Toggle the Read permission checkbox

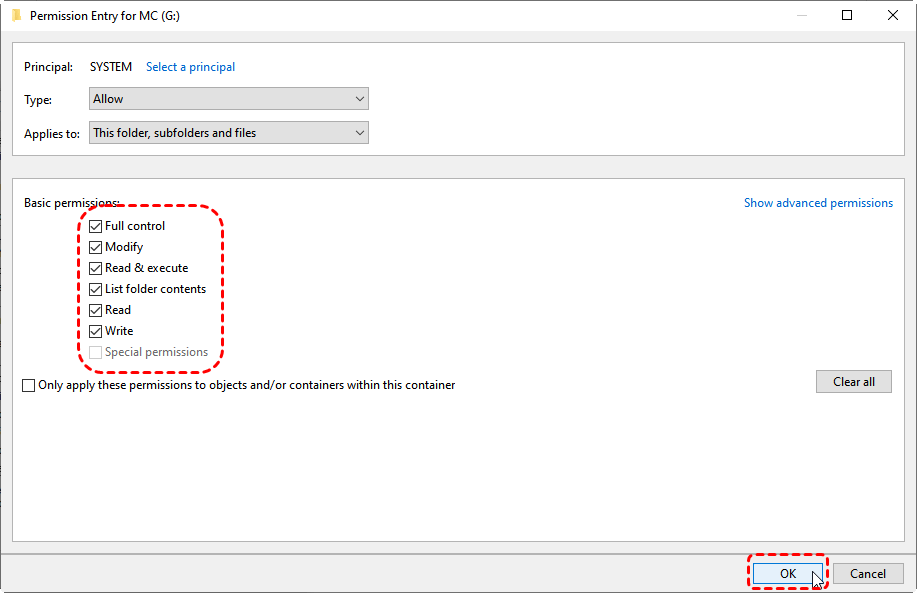pyautogui.click(x=96, y=310)
